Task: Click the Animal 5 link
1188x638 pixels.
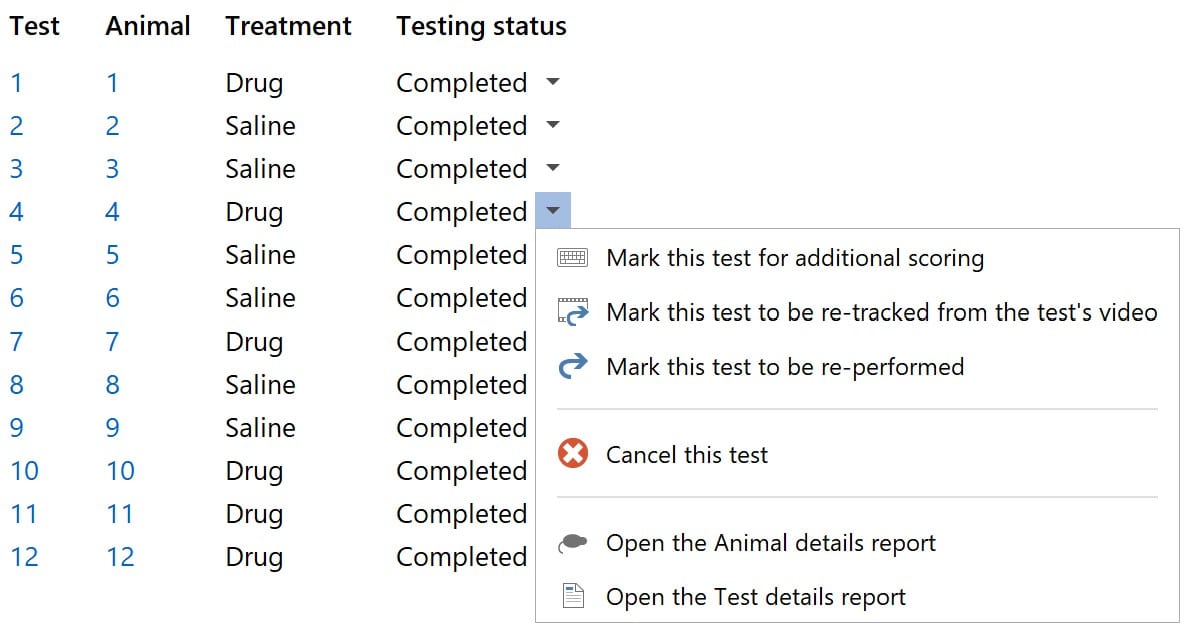Action: coord(112,255)
